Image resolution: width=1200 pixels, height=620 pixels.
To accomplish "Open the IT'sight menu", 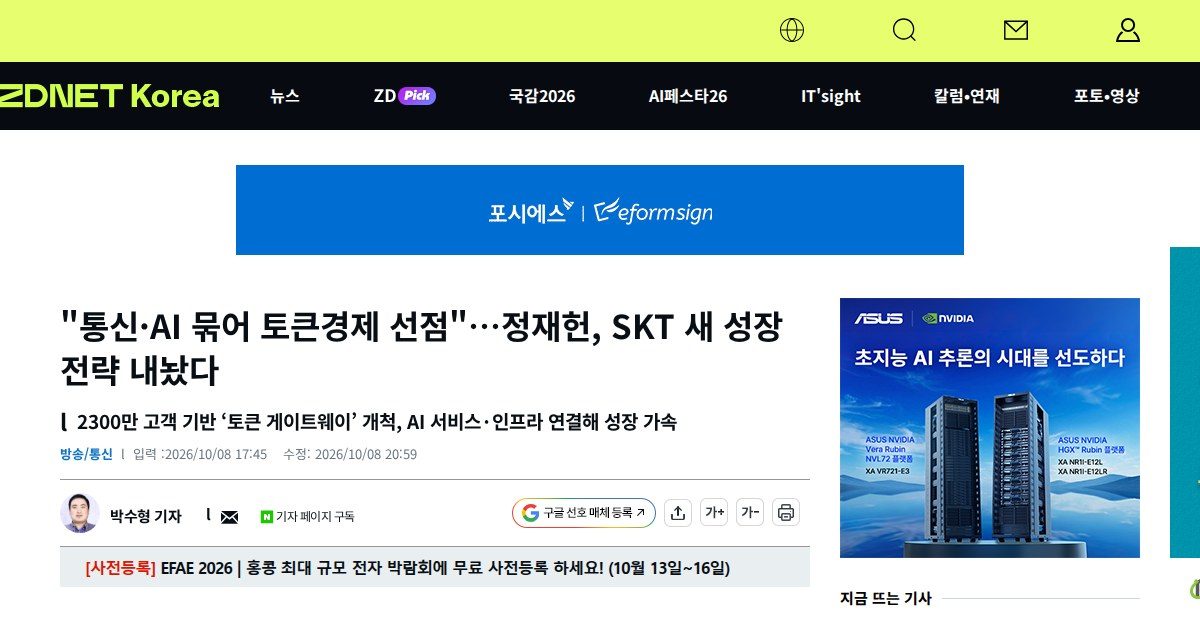I will coord(831,96).
